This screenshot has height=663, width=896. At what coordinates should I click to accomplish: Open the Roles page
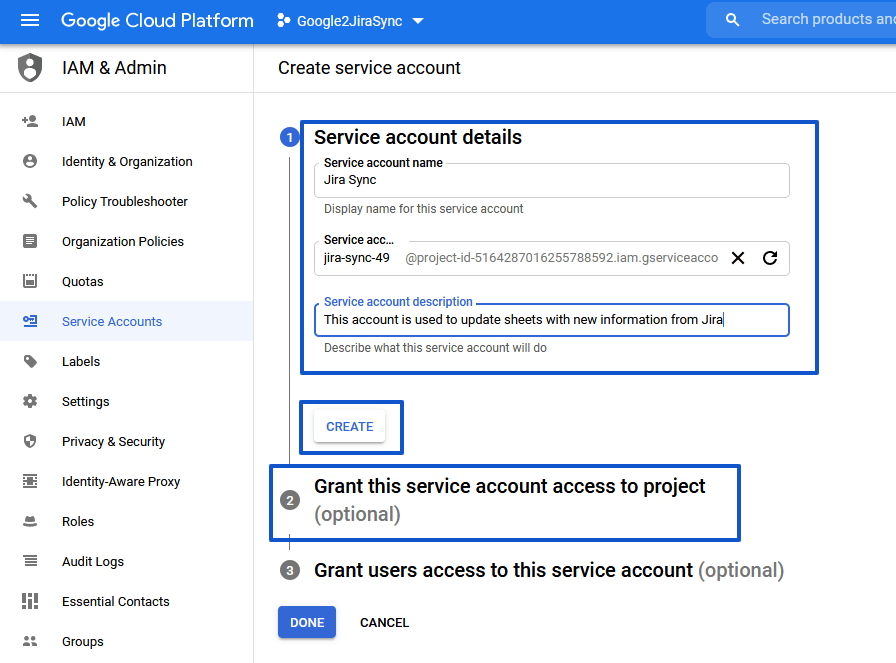[x=78, y=522]
